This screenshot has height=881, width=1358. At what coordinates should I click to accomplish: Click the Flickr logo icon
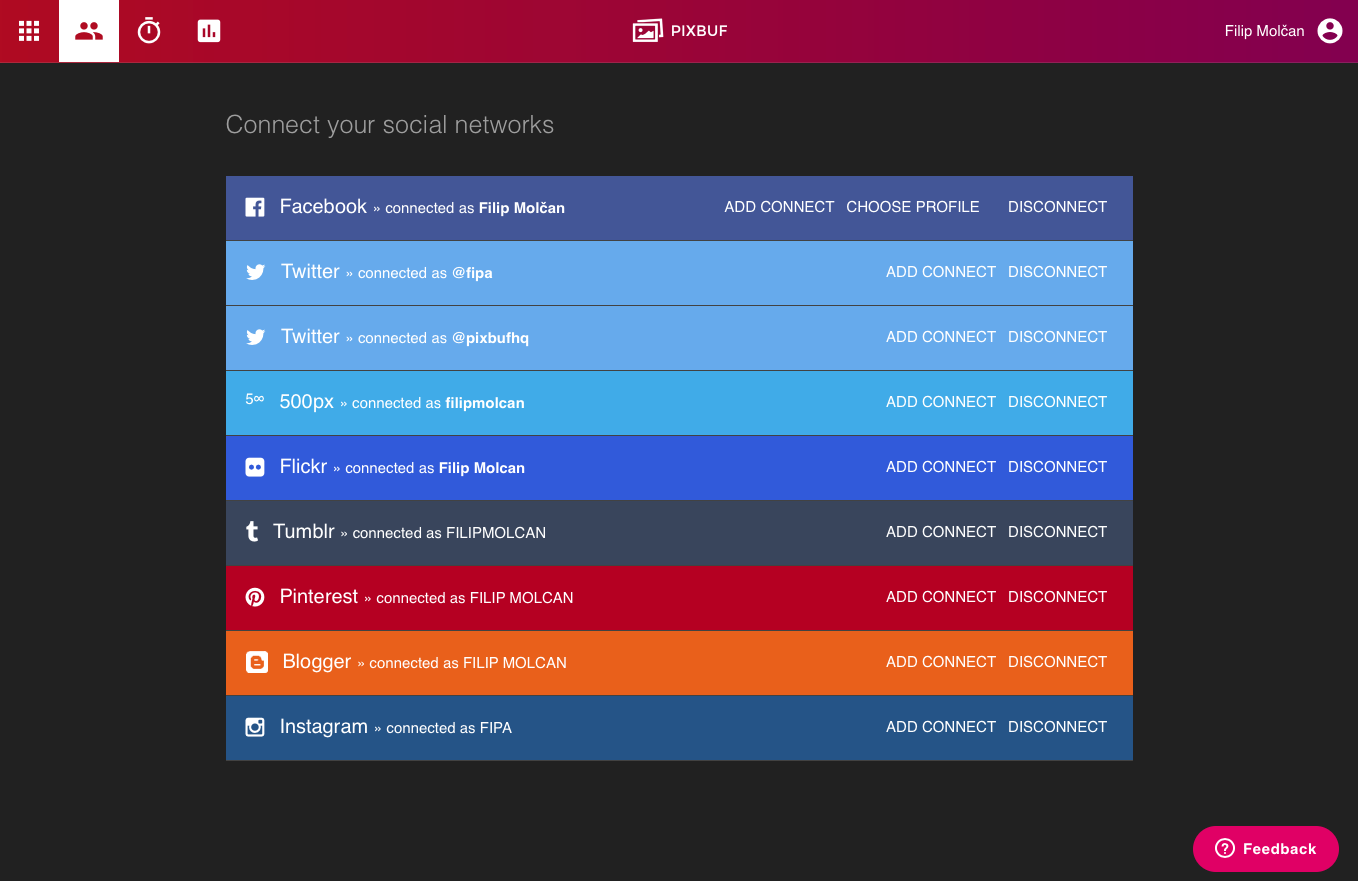click(x=255, y=467)
